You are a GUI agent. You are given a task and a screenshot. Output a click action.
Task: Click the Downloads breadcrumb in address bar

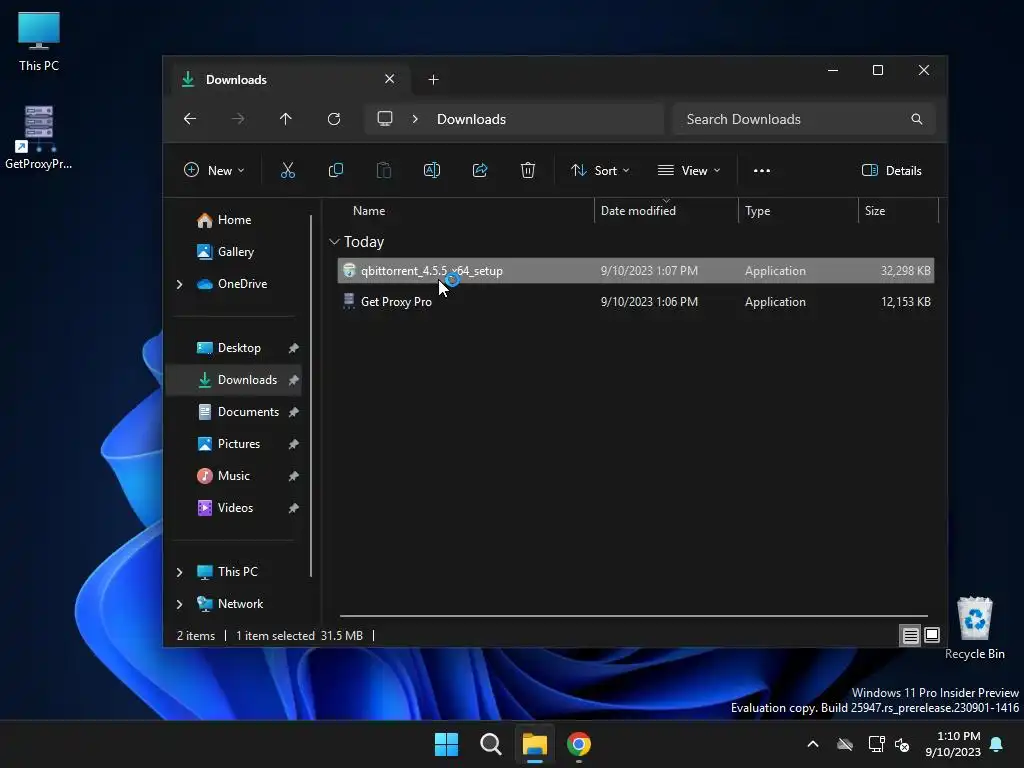(472, 119)
